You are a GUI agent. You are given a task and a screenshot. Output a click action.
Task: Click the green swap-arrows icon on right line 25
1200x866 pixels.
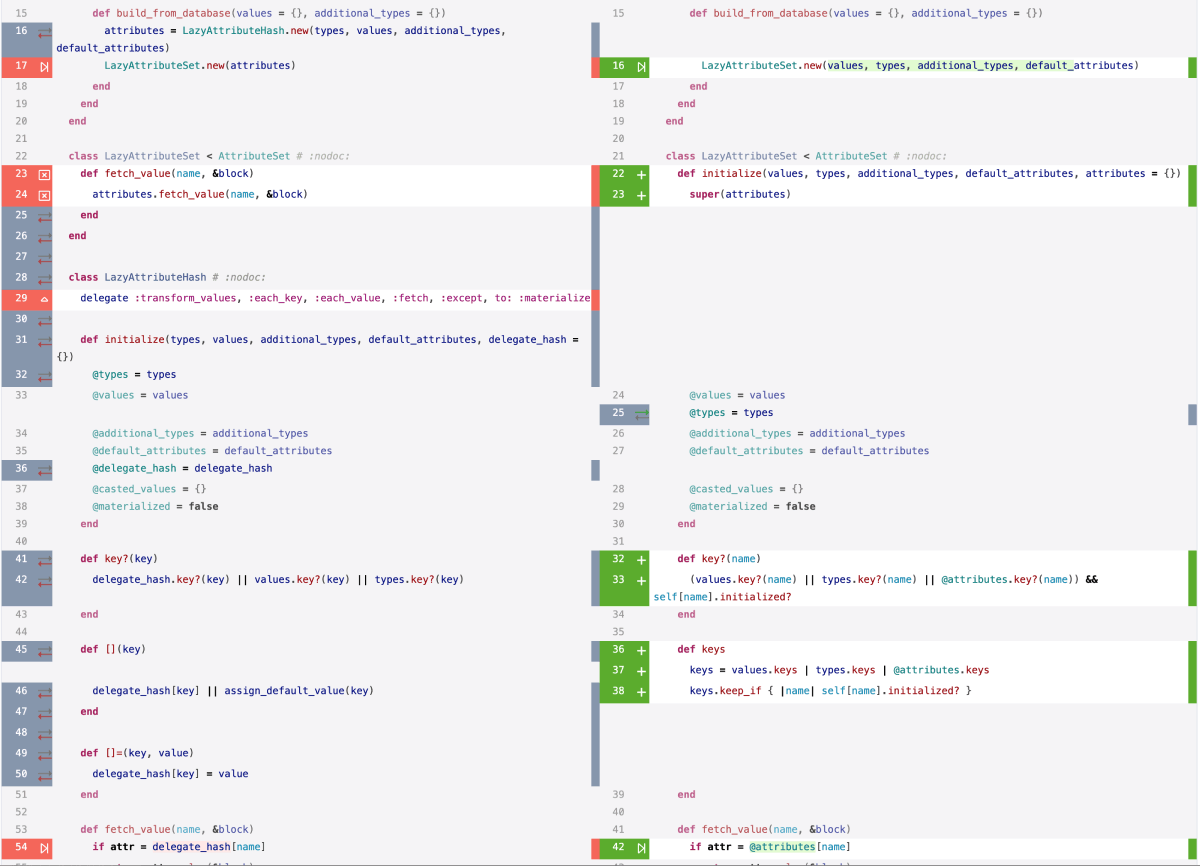(641, 413)
